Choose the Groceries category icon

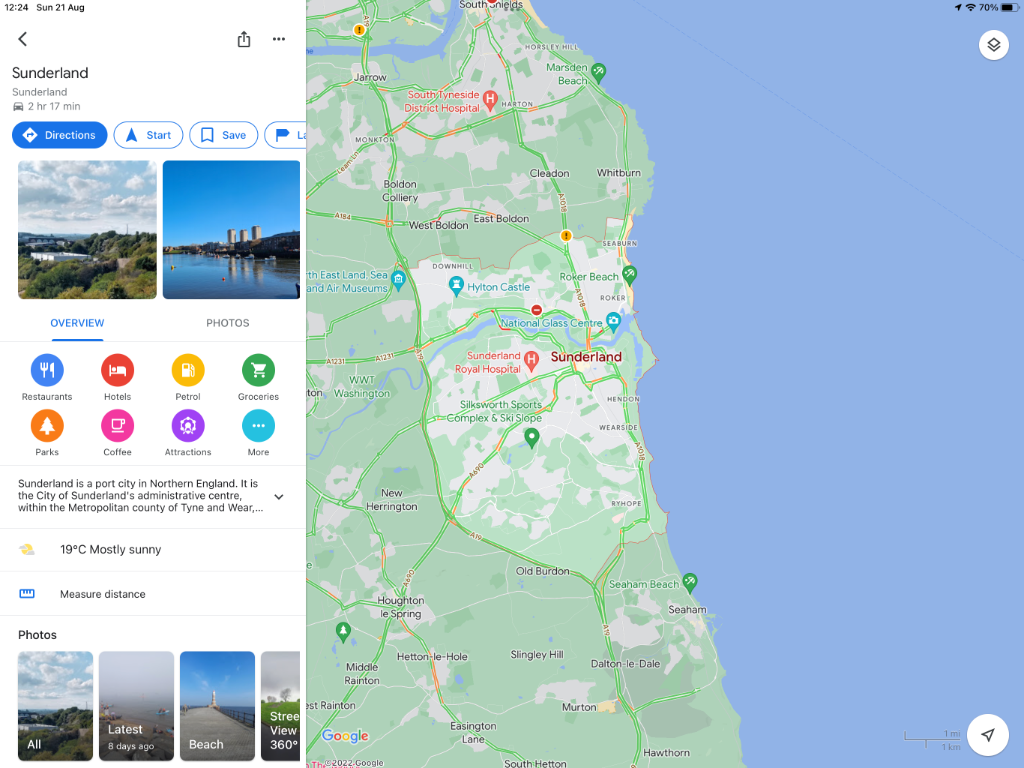click(x=258, y=371)
